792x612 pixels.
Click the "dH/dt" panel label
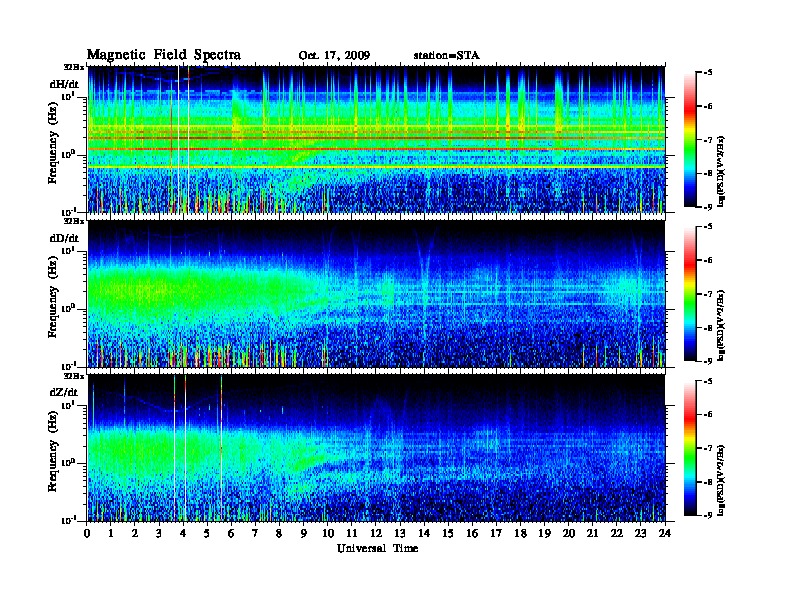[64, 84]
